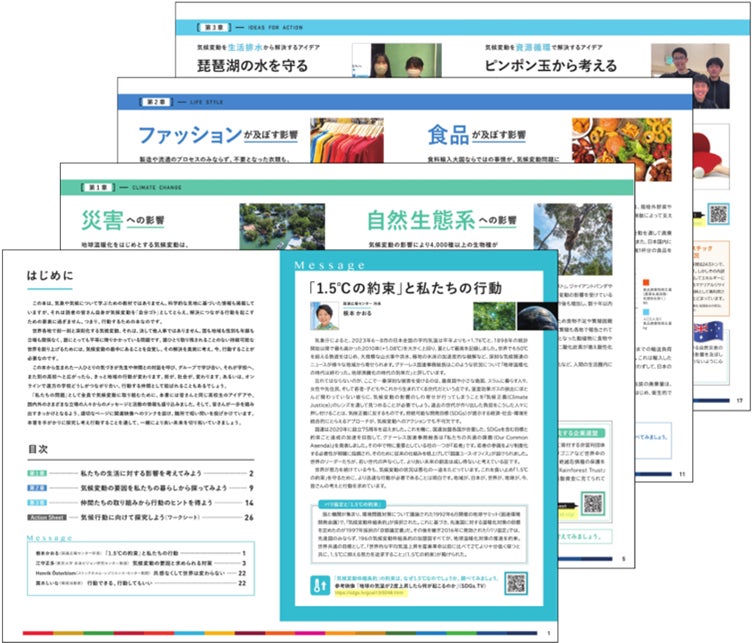The height and width of the screenshot is (643, 752).
Task: Click the 食品 heading
Action: pos(448,135)
